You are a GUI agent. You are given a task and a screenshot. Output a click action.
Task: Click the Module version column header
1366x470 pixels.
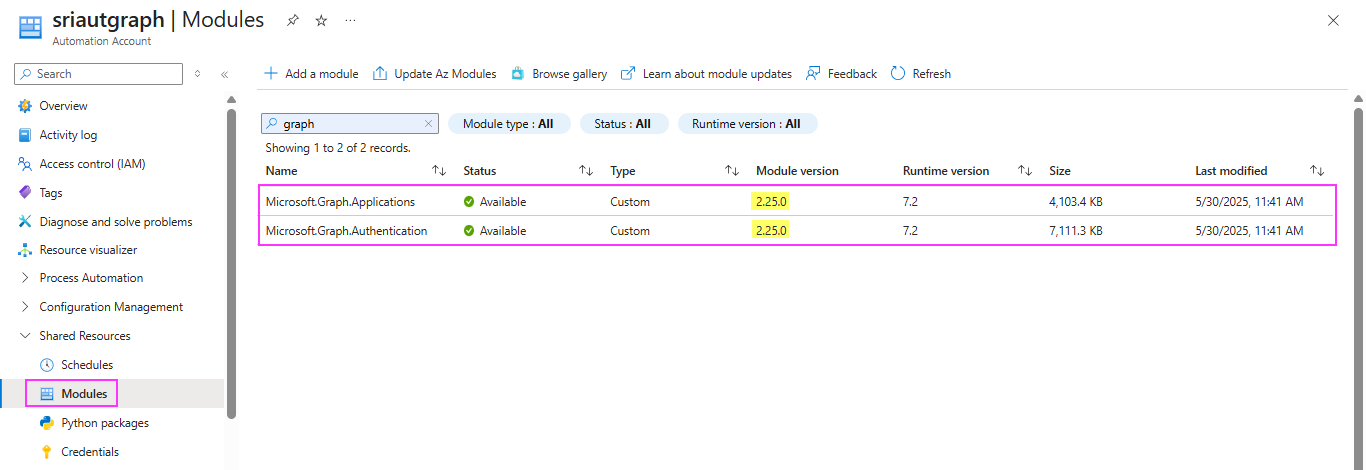pyautogui.click(x=797, y=171)
